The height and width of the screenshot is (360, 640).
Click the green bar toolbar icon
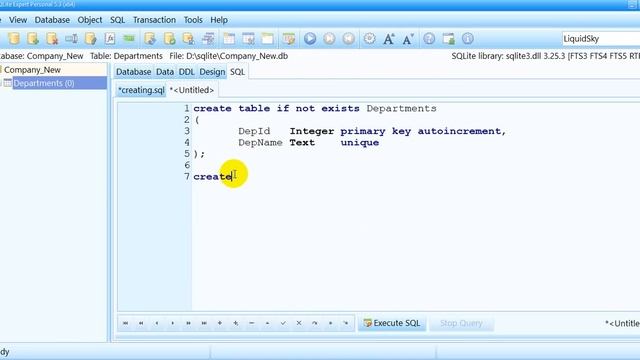pyautogui.click(x=129, y=39)
